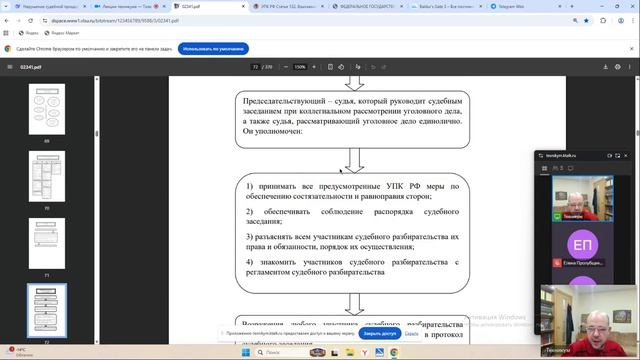The width and height of the screenshot is (640, 360).
Task: Select the EП participant avatar tile
Action: point(582,245)
